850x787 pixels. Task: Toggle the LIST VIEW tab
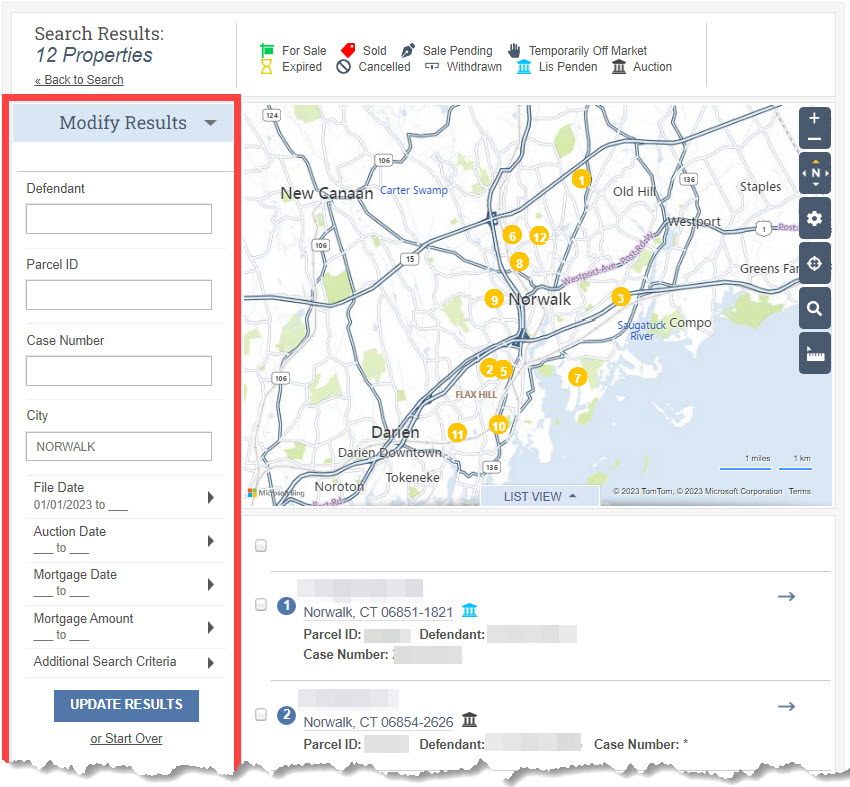click(x=539, y=496)
